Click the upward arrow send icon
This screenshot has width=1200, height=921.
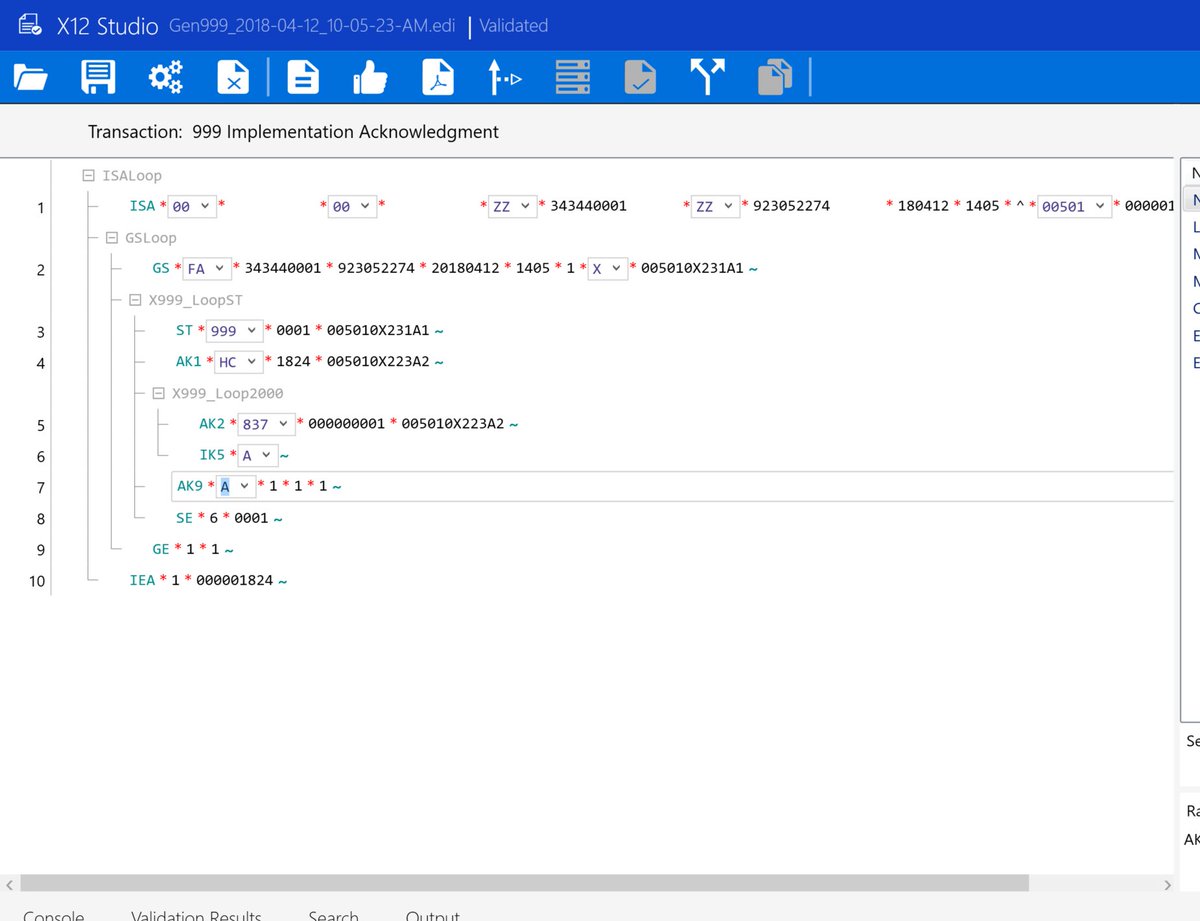pos(505,78)
